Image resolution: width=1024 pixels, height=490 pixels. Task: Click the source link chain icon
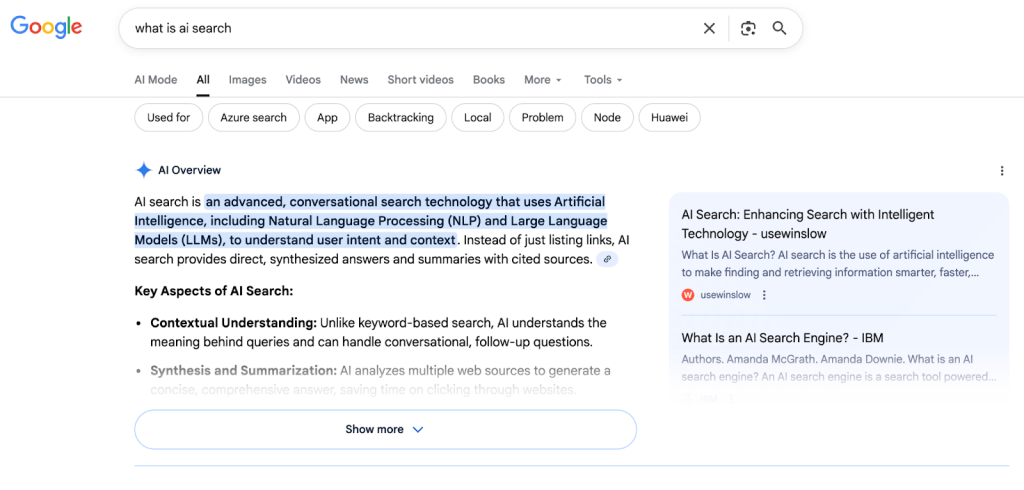[x=607, y=260]
